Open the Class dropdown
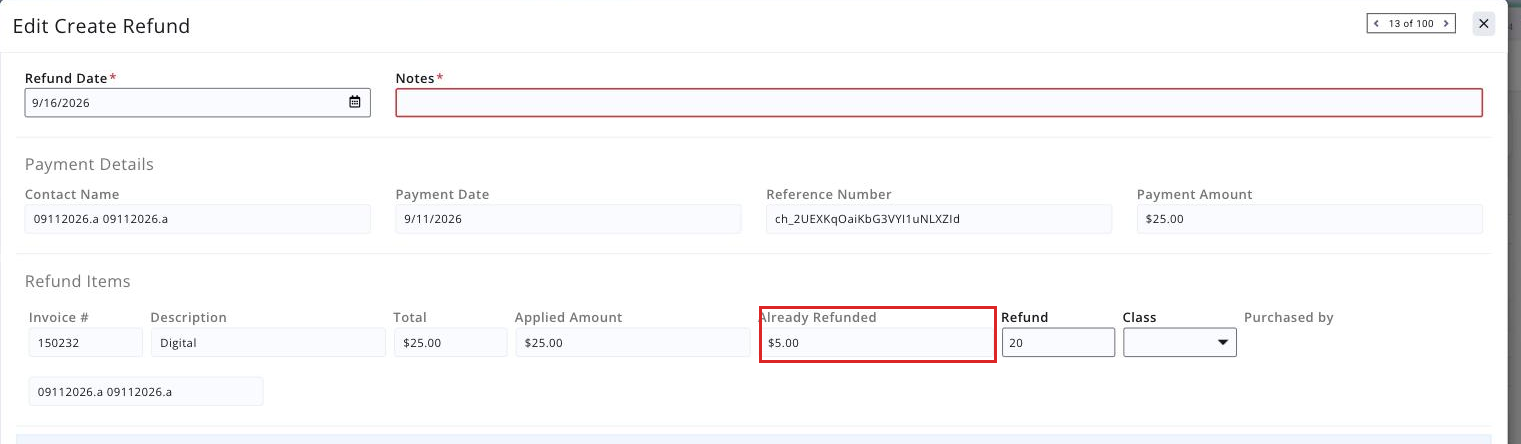This screenshot has height=444, width=1521. tap(1180, 342)
